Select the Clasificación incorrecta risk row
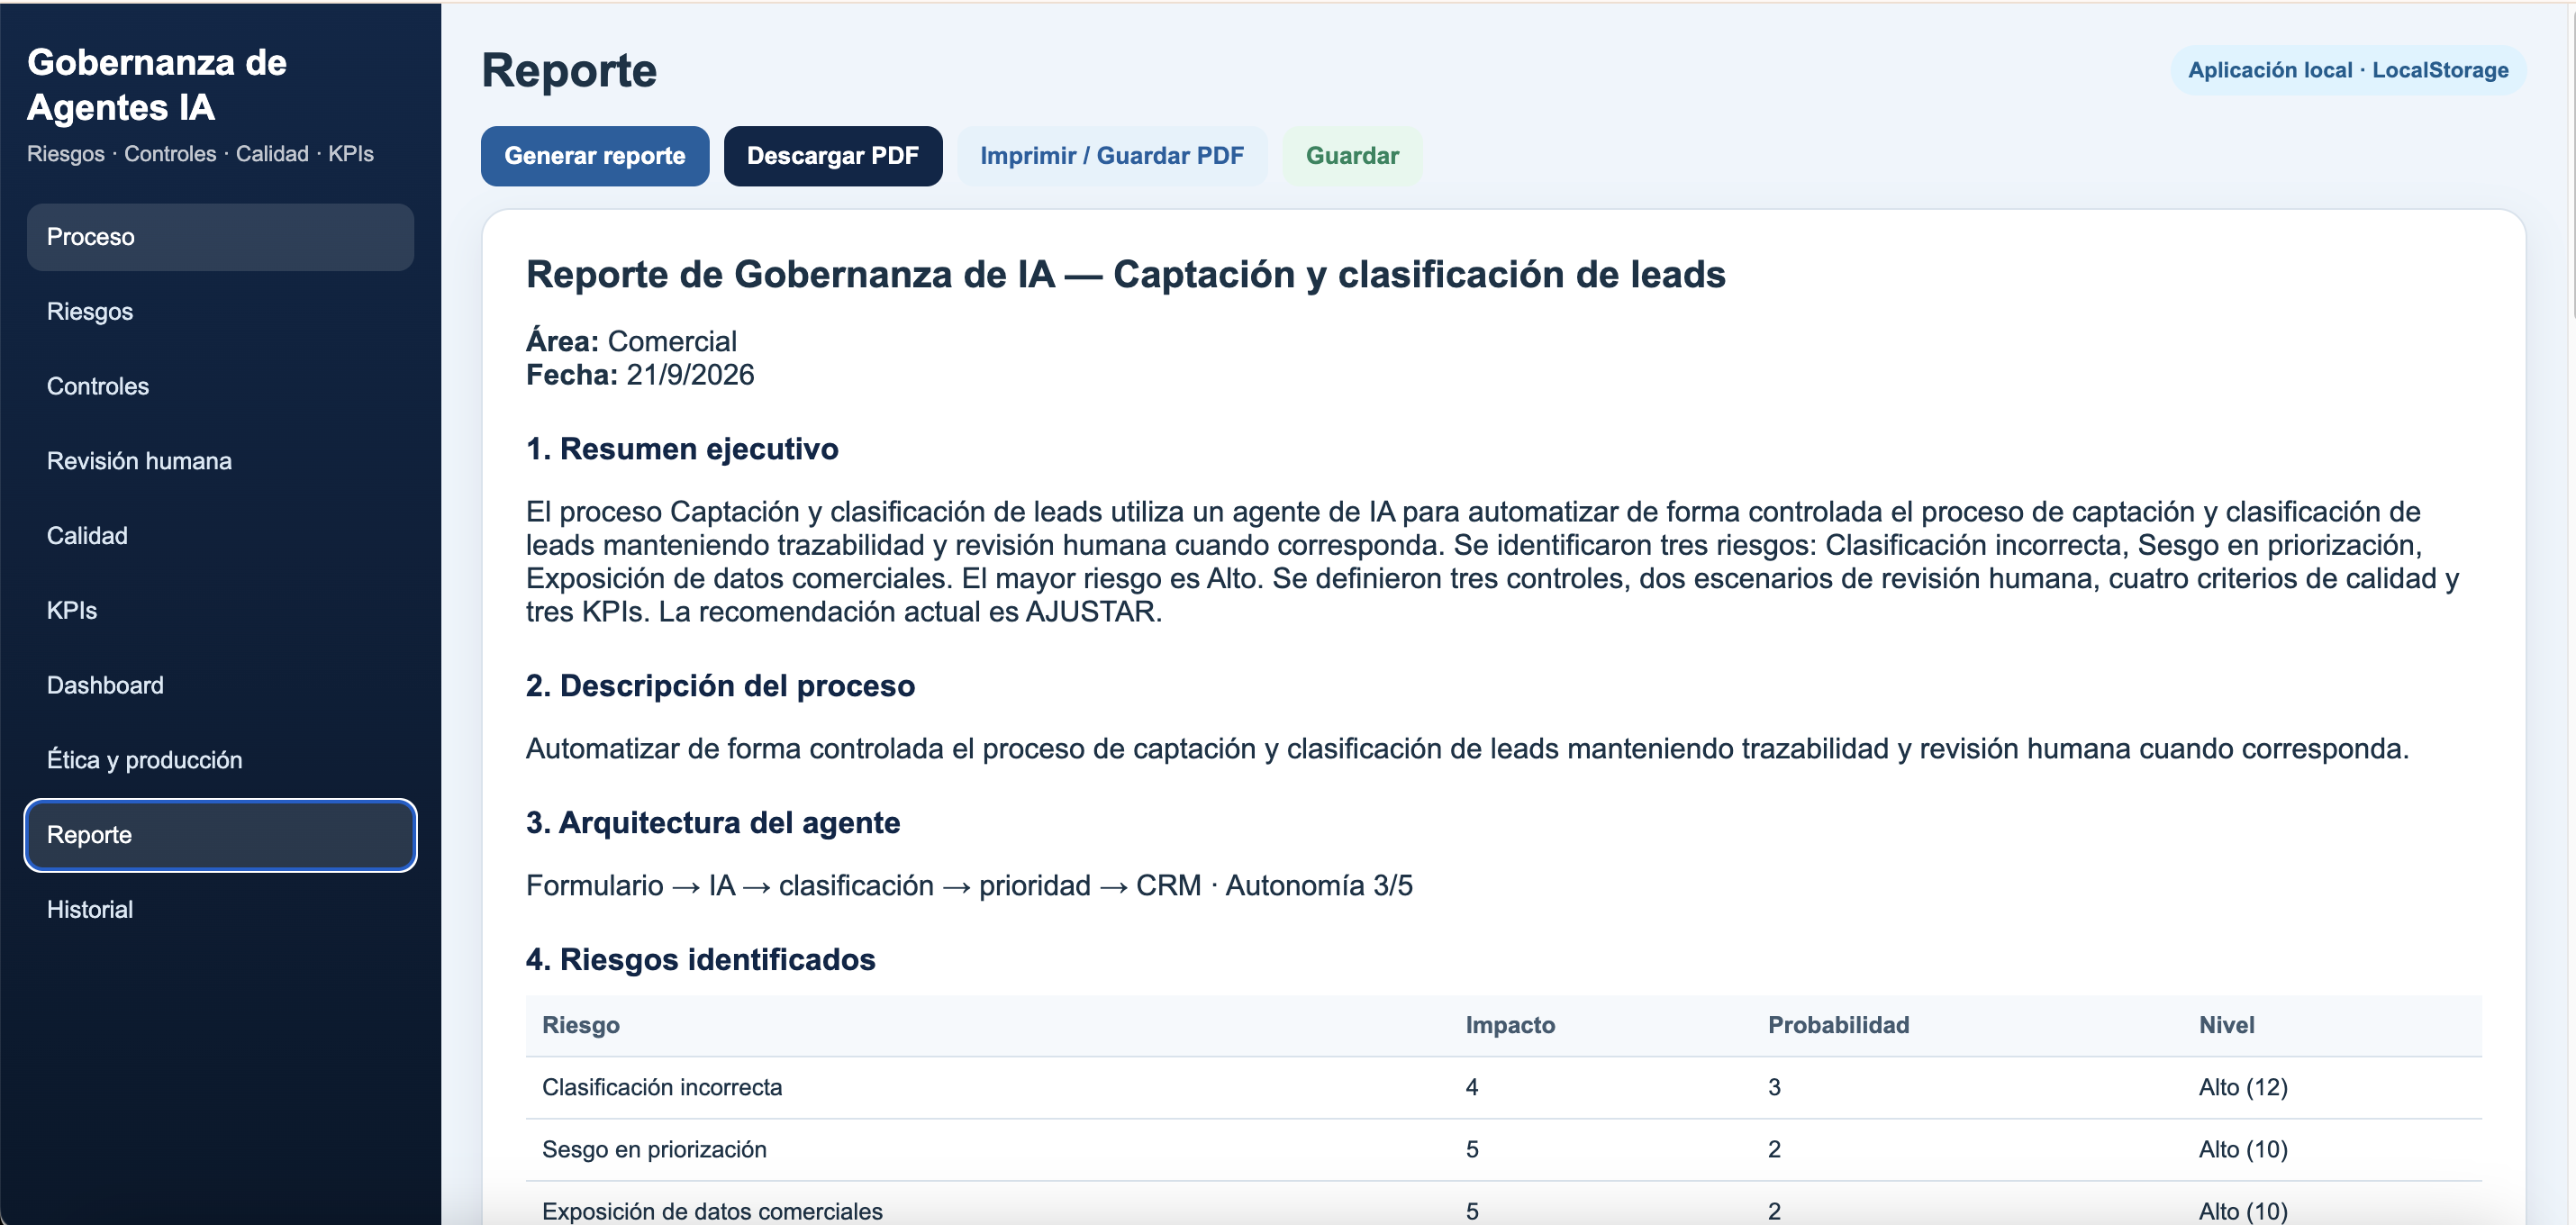Image resolution: width=2576 pixels, height=1225 pixels. coord(1503,1088)
